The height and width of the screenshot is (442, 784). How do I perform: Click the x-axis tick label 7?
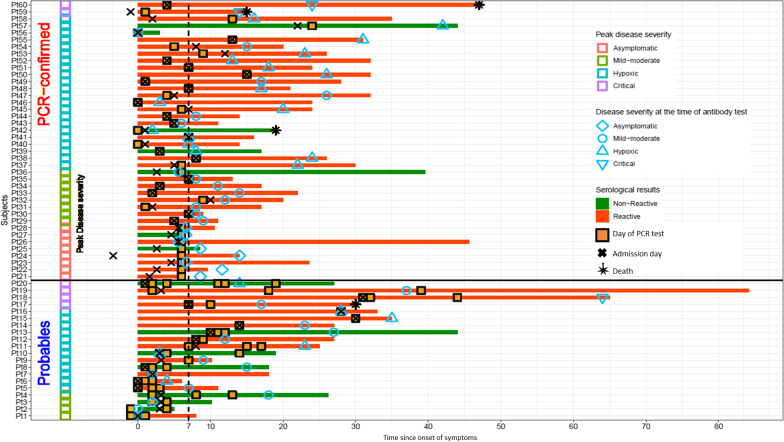click(188, 426)
